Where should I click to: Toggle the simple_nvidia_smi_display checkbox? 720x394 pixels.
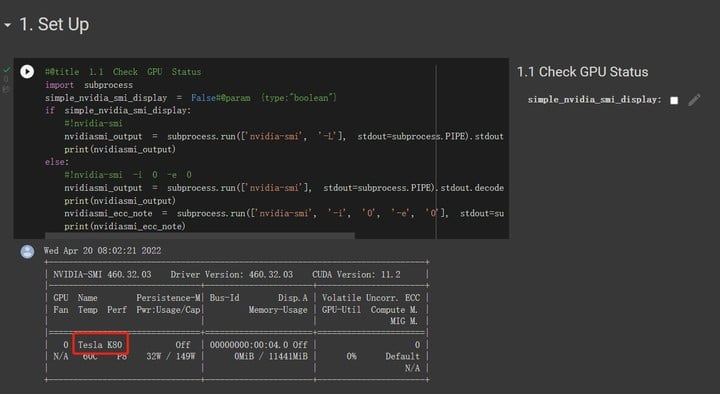click(674, 100)
